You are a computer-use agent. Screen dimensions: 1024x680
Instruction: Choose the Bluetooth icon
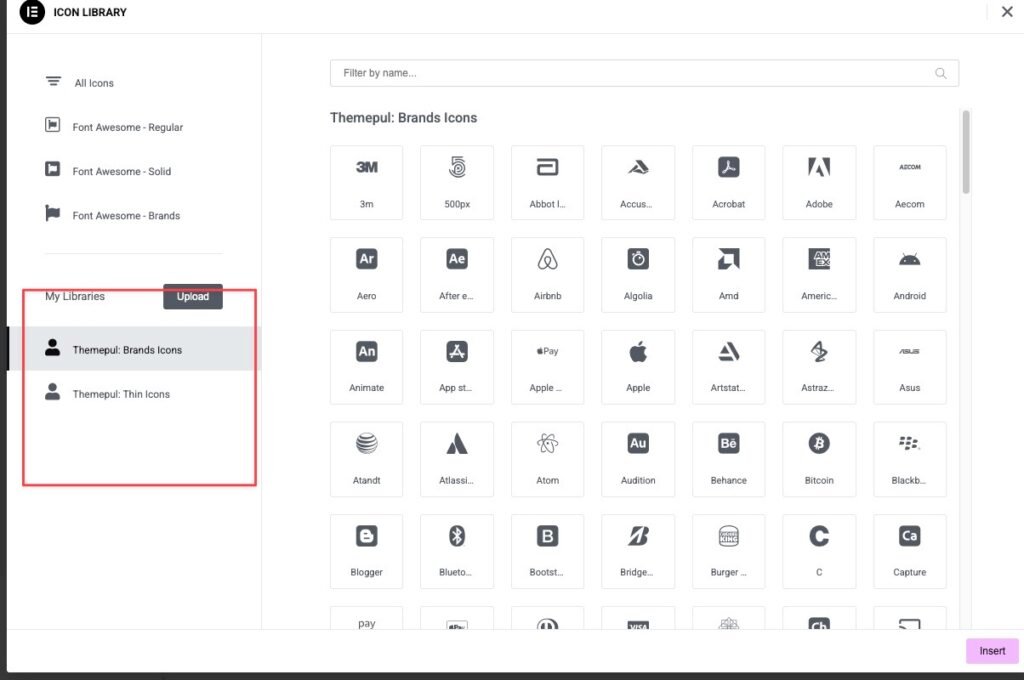456,551
